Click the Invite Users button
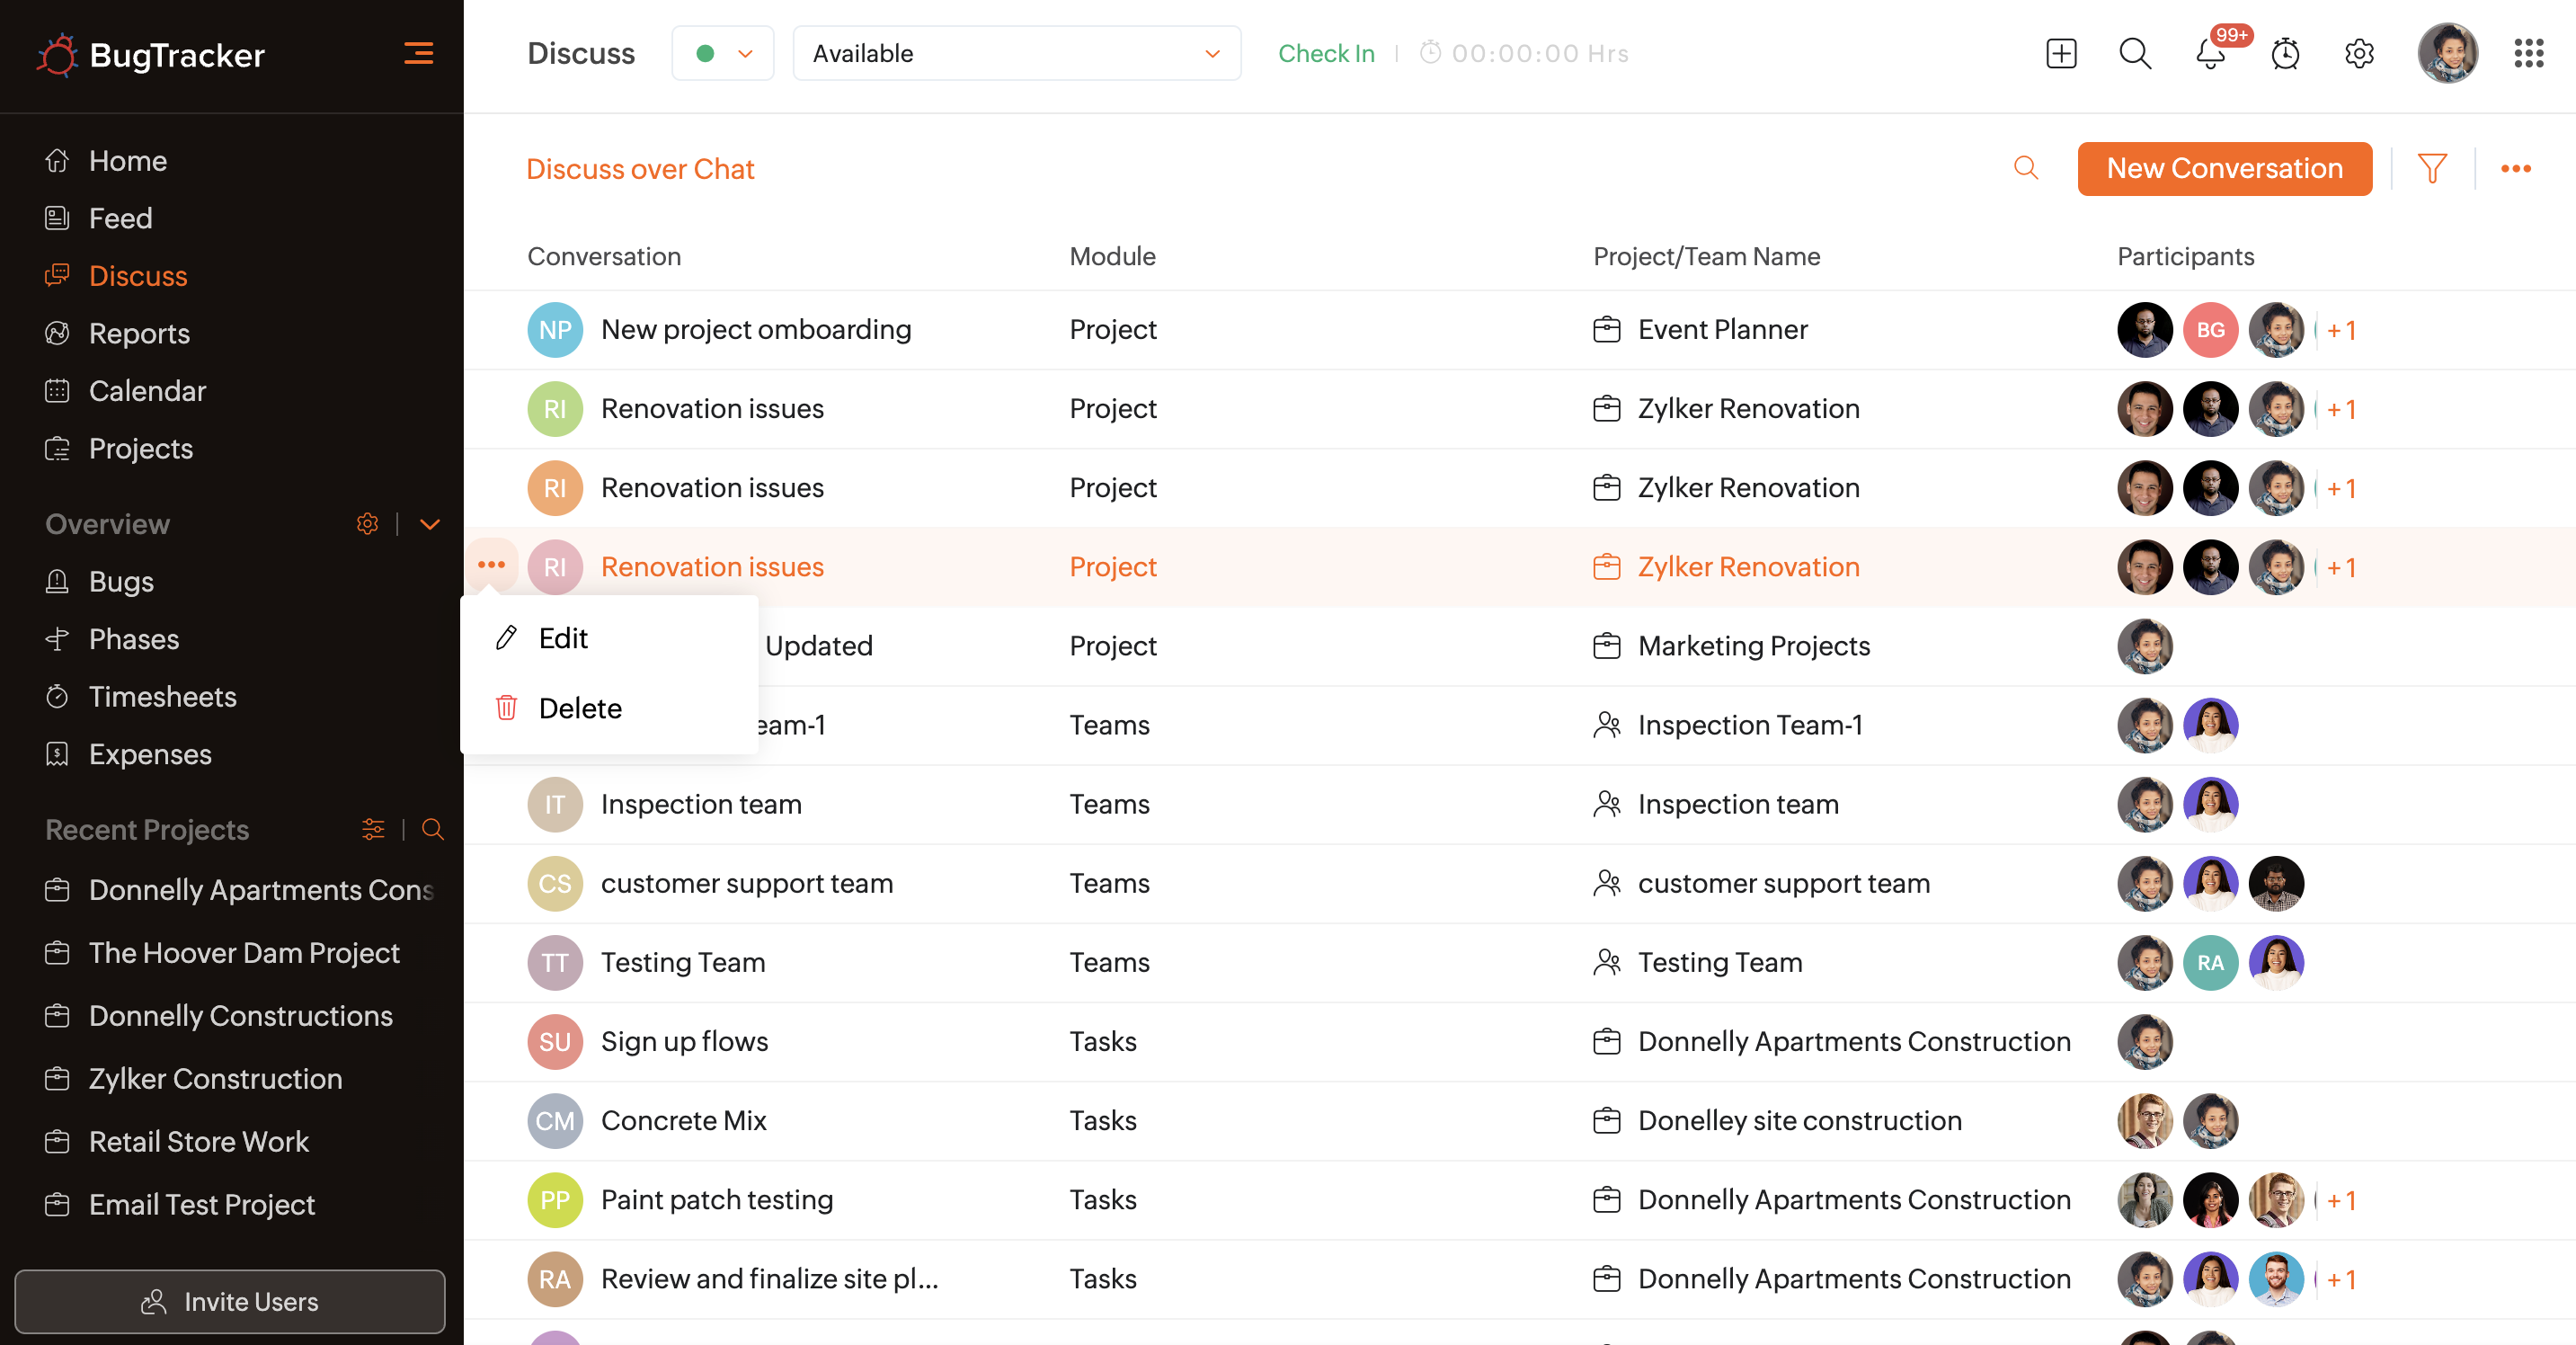 coord(230,1301)
